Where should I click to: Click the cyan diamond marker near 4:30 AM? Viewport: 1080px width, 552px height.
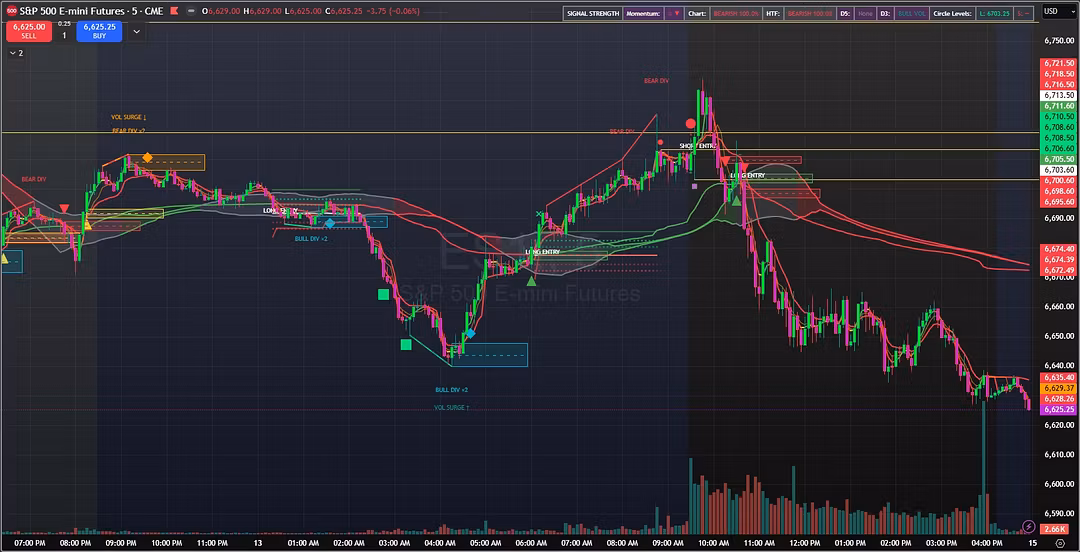coord(469,332)
